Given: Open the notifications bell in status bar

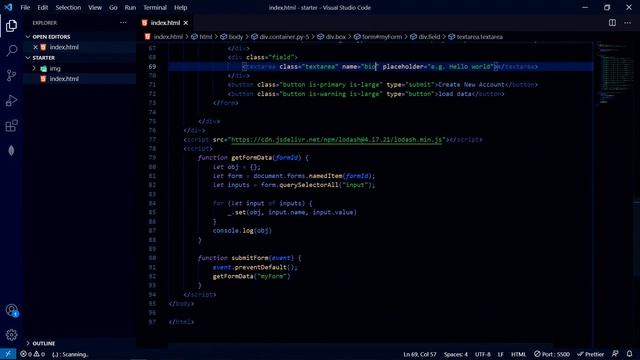Looking at the screenshot, I should 629,354.
